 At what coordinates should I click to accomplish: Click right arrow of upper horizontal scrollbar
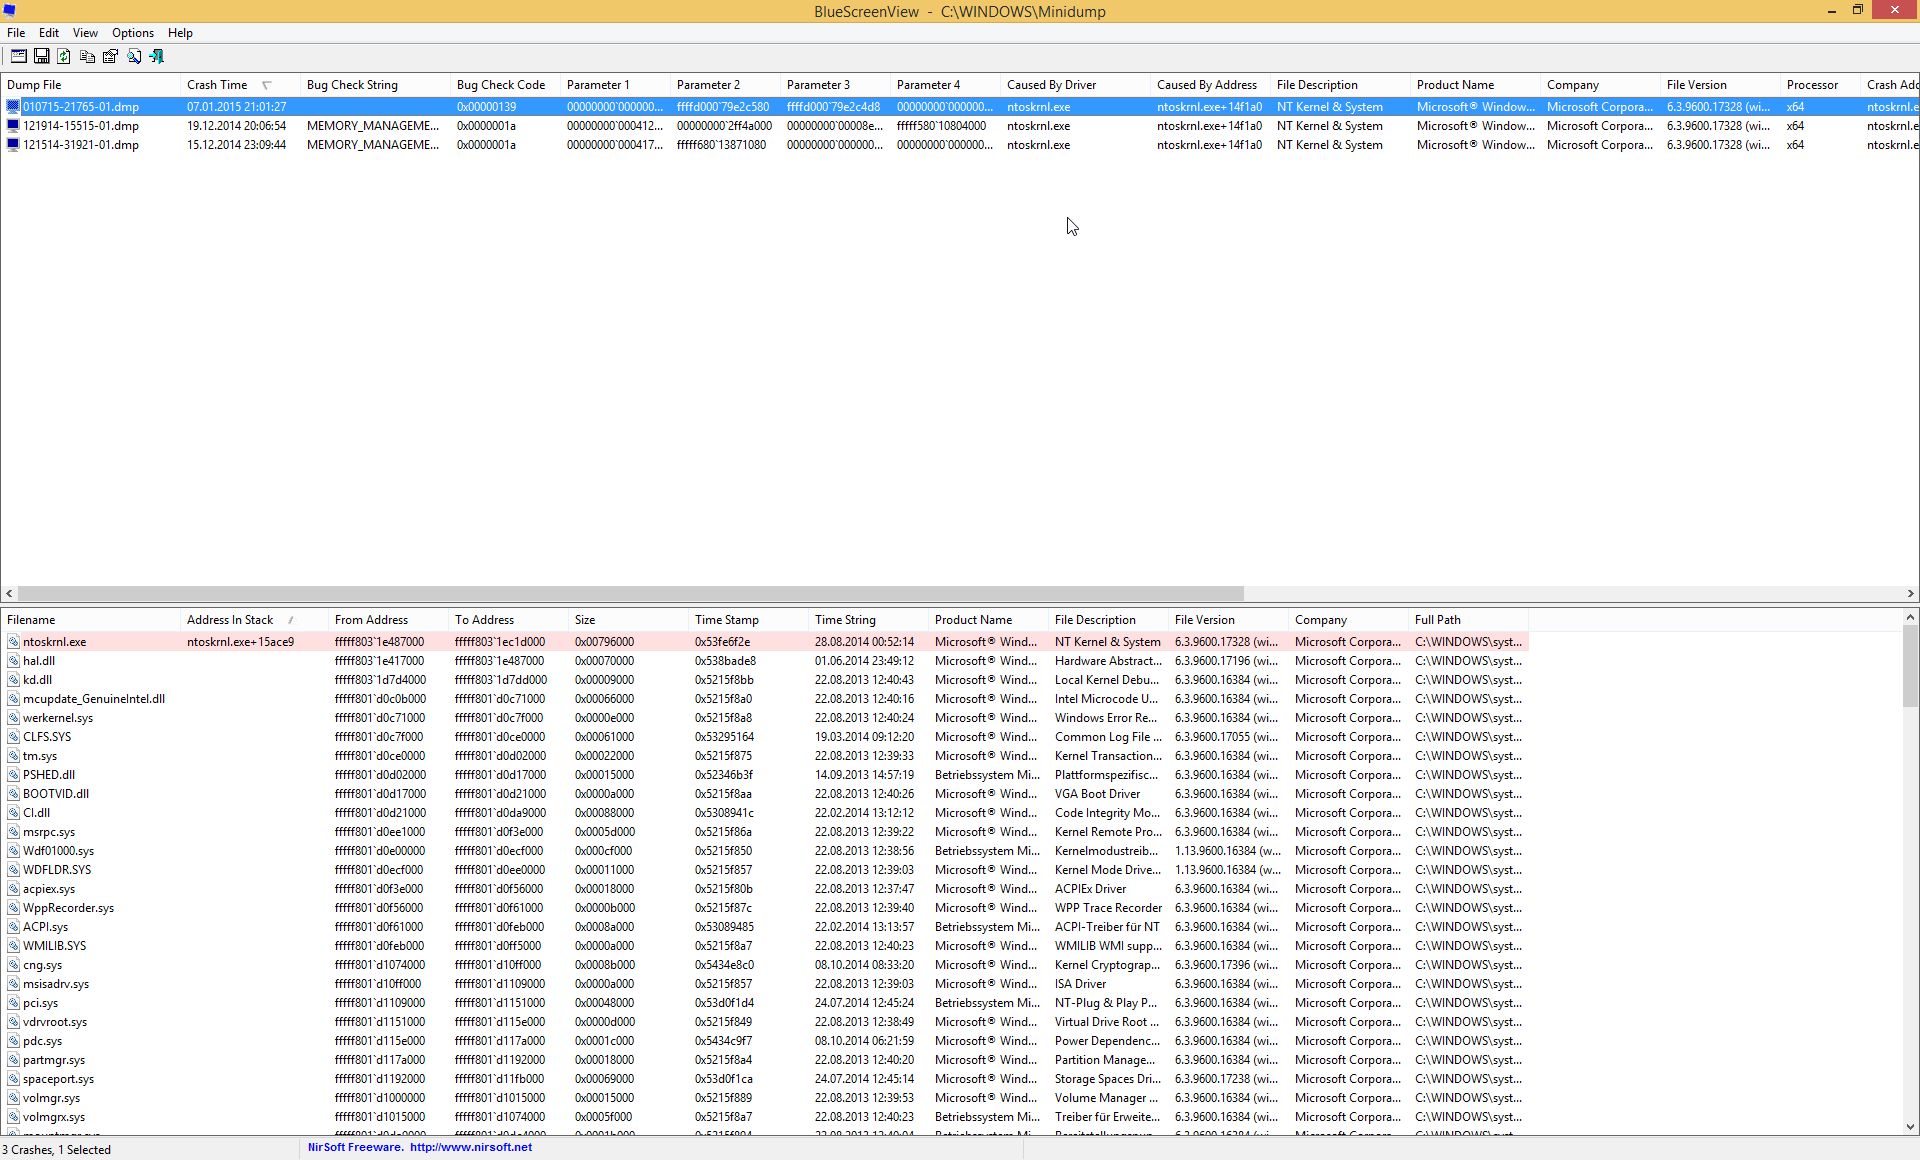click(1910, 593)
